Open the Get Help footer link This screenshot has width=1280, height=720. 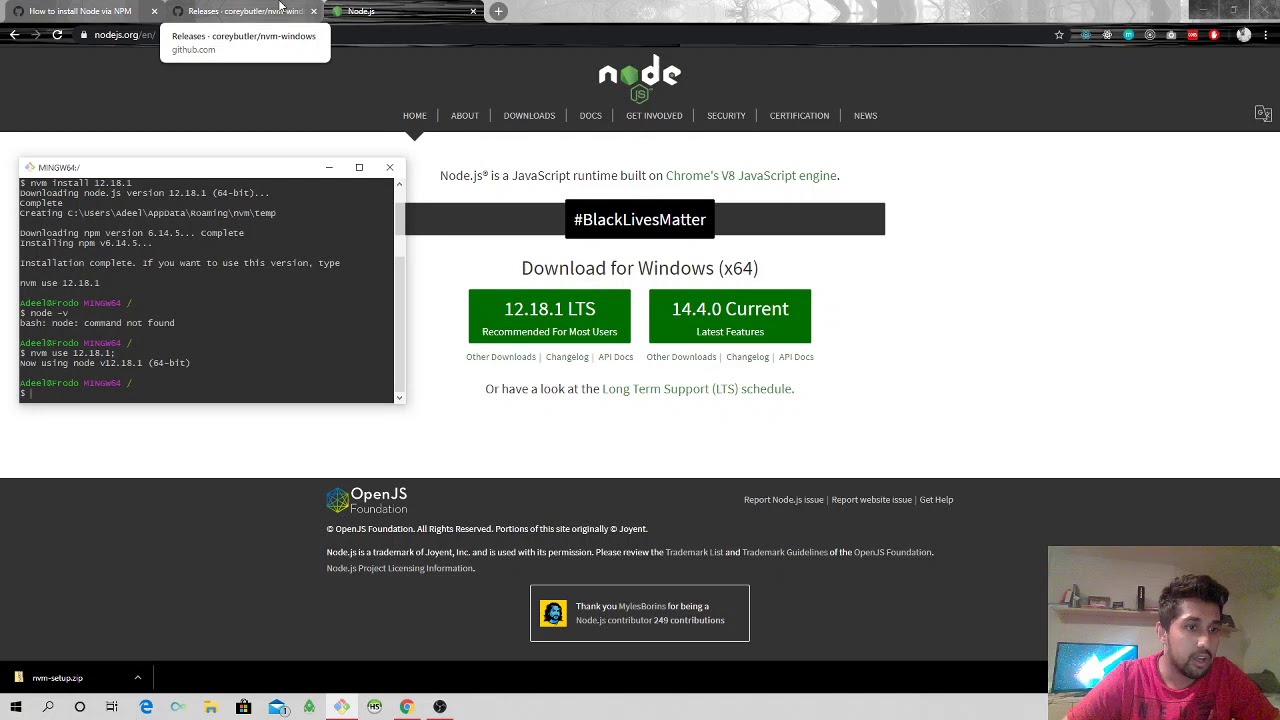tap(936, 500)
